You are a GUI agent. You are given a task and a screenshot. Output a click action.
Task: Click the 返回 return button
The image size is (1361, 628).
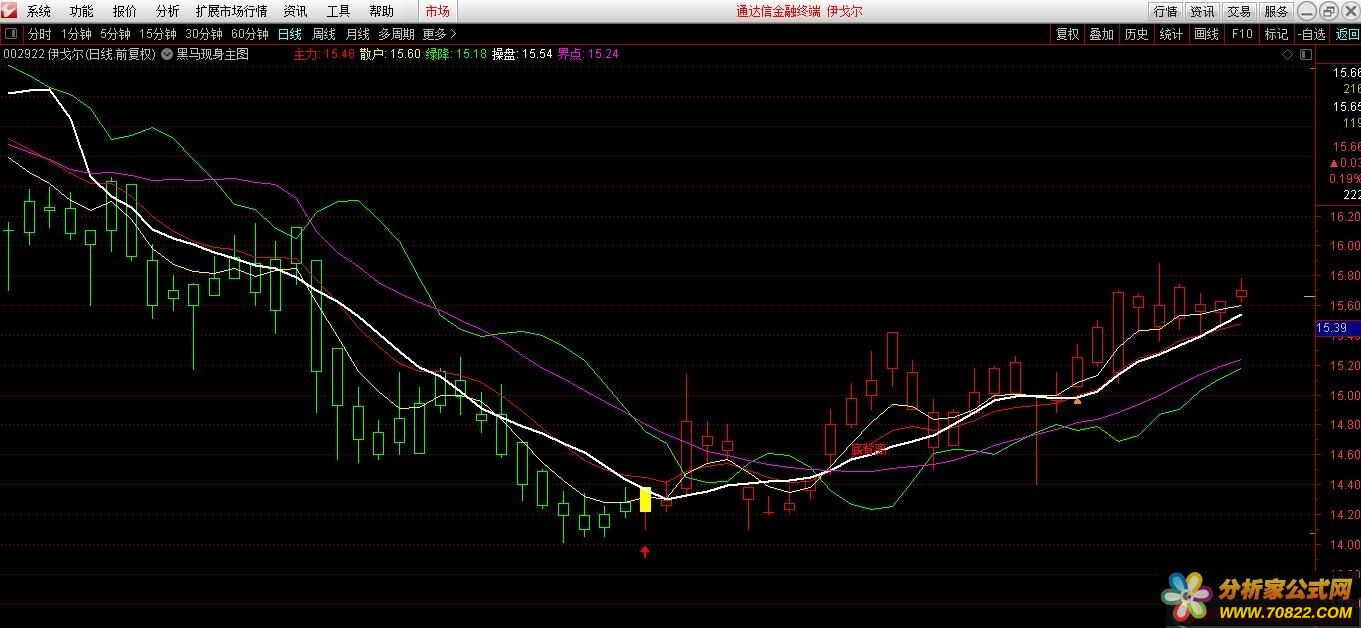click(1347, 33)
